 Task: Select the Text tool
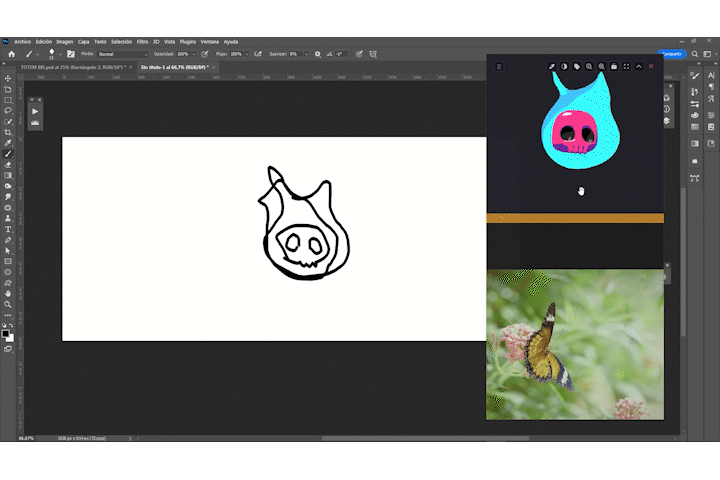coord(8,229)
